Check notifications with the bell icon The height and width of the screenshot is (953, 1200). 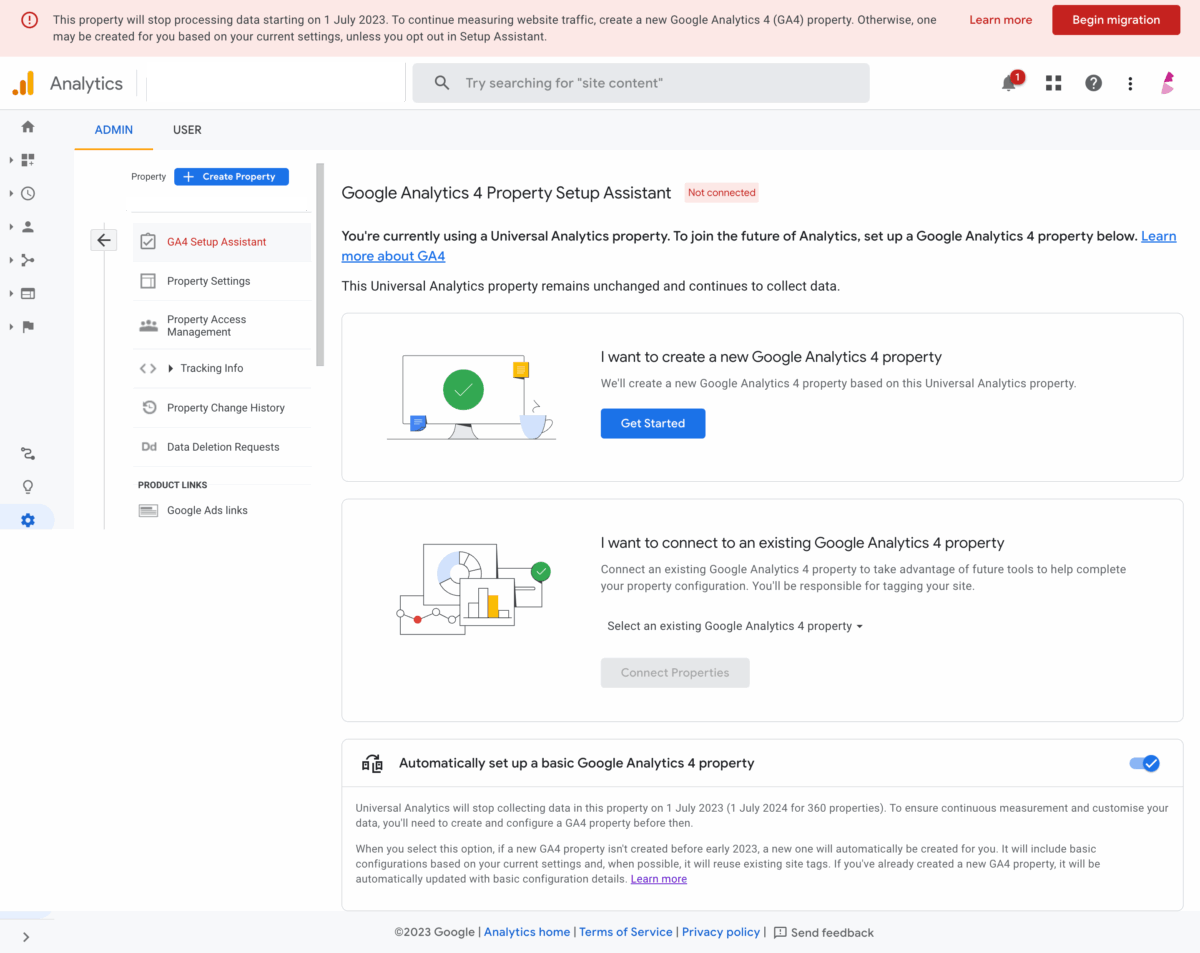click(1009, 83)
